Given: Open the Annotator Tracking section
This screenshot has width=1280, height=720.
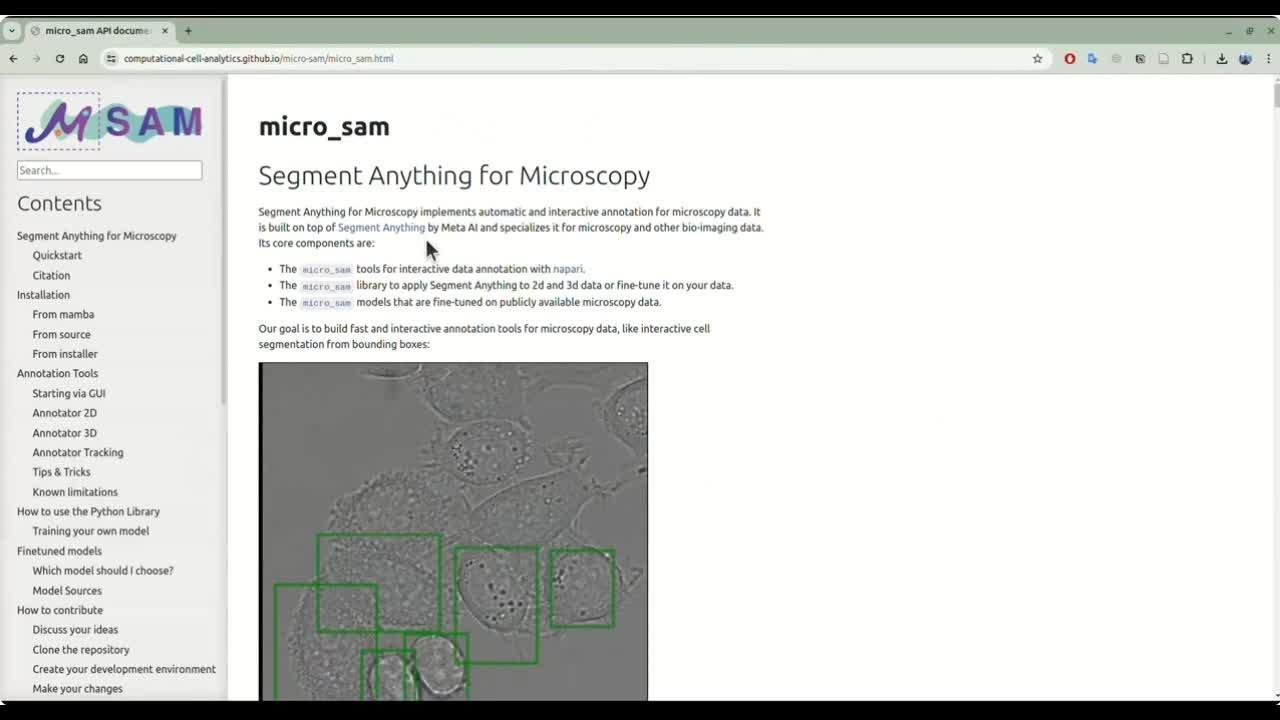Looking at the screenshot, I should (78, 452).
